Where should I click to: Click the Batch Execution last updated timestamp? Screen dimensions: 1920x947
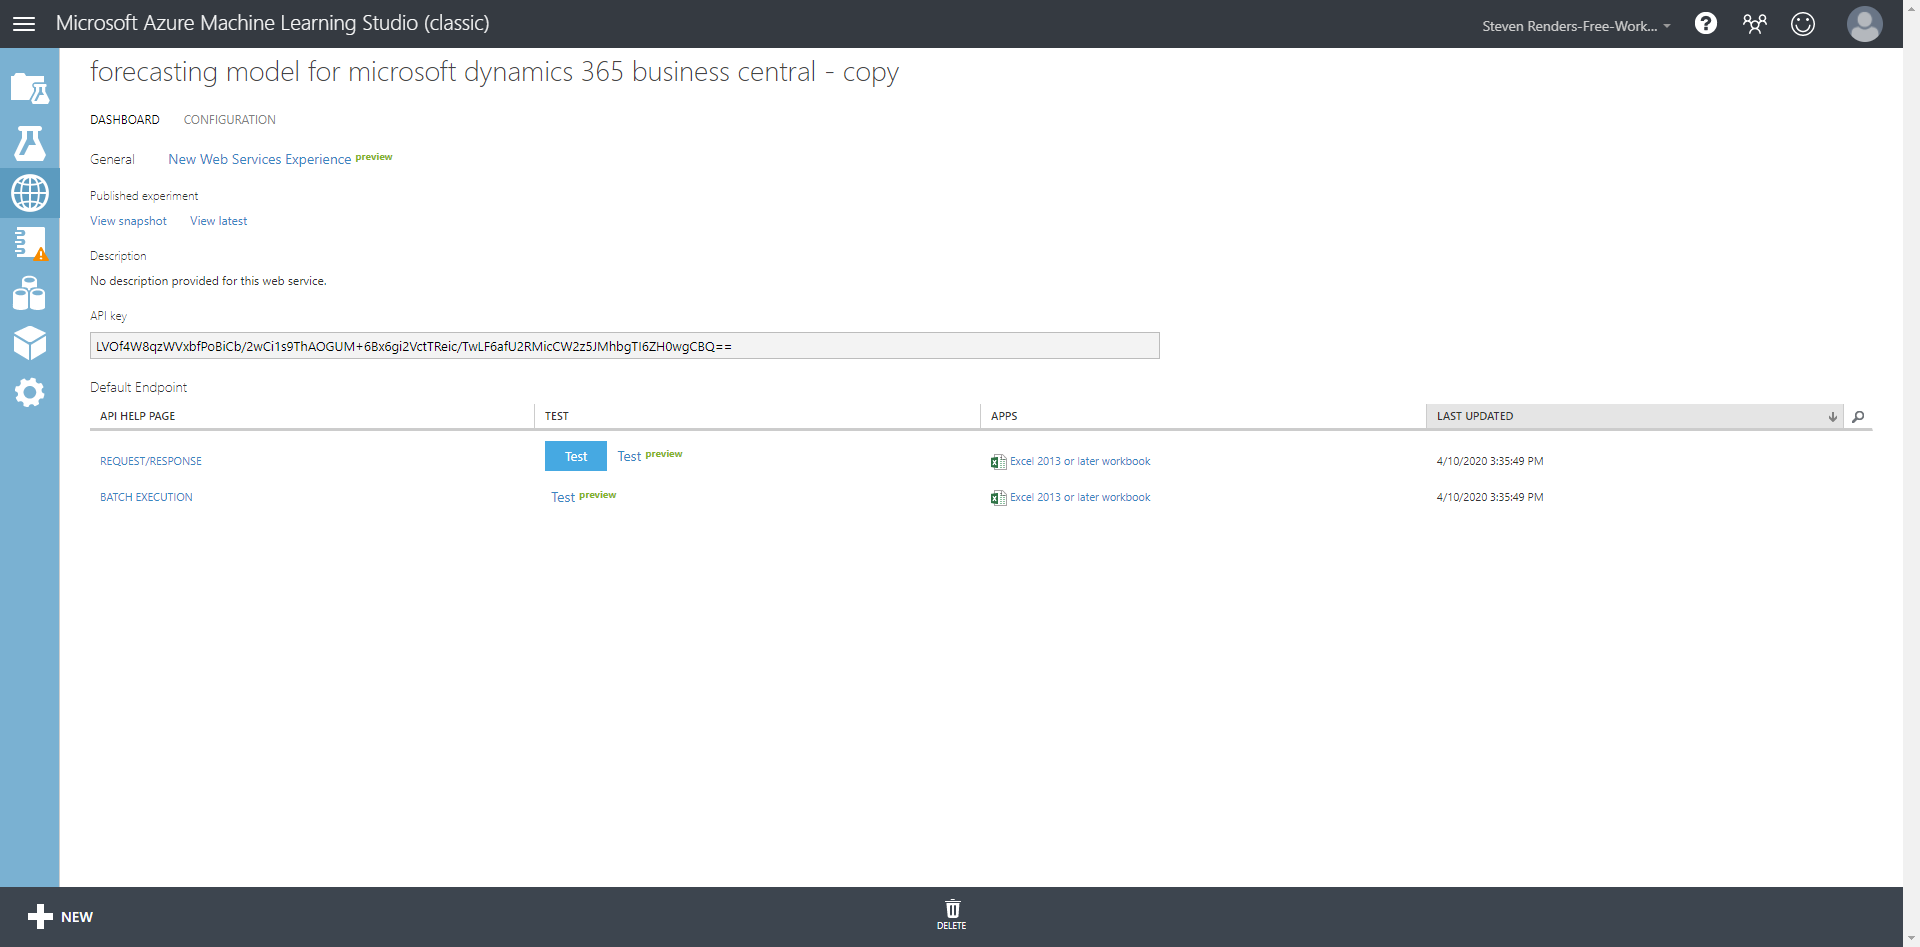[1490, 497]
